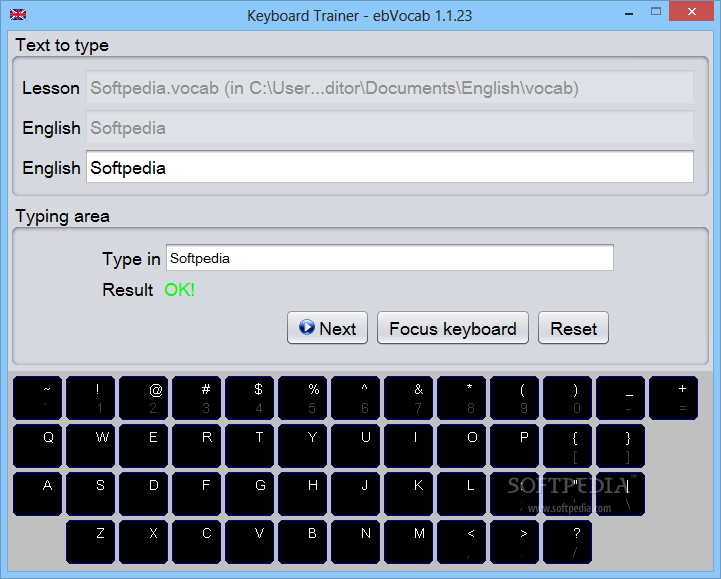Click the Lesson path field
This screenshot has height=579, width=721.
tap(389, 87)
